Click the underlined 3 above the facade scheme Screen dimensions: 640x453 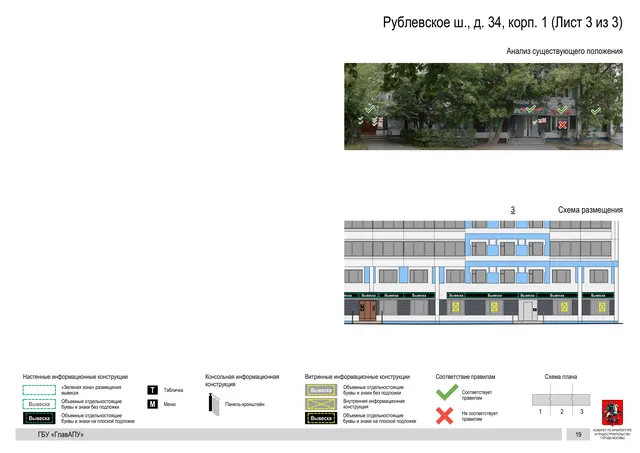(x=513, y=210)
